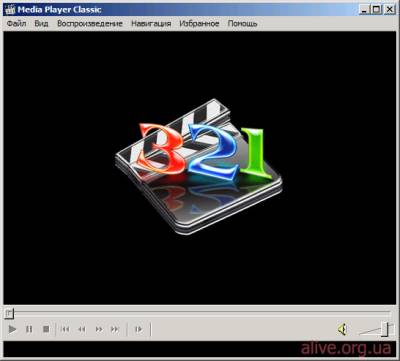Skip to next track icon
The width and height of the screenshot is (400, 361).
point(115,329)
